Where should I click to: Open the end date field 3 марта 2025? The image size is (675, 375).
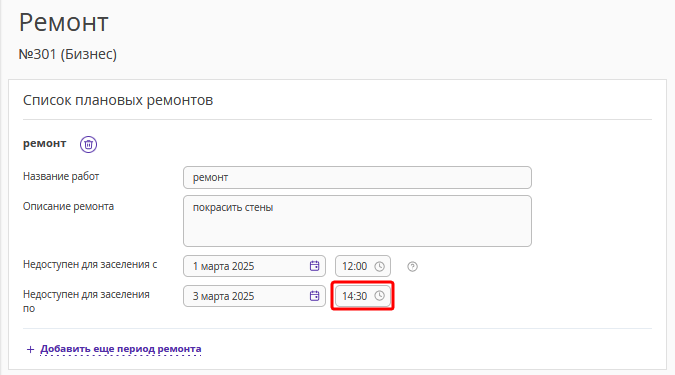[x=254, y=296]
